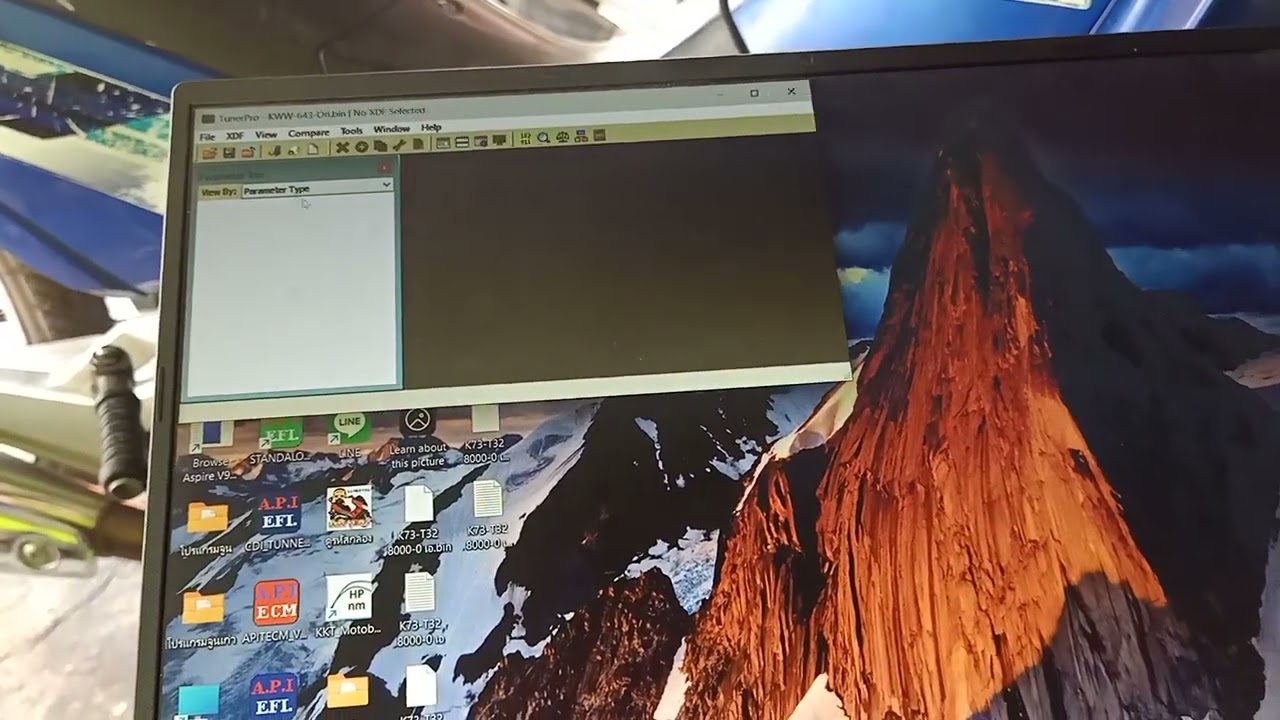Image resolution: width=1280 pixels, height=720 pixels.
Task: Click the hierarchy tree diagram toolbar icon
Action: [x=581, y=136]
